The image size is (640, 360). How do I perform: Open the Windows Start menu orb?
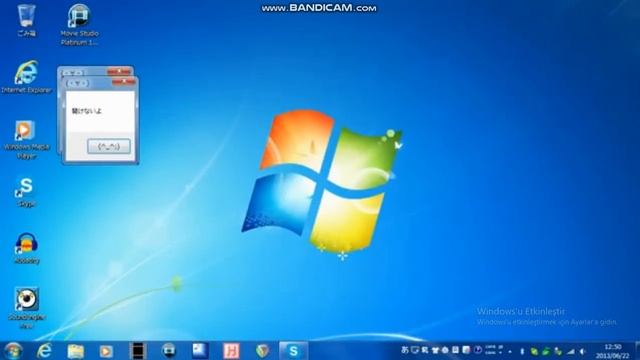(13, 351)
